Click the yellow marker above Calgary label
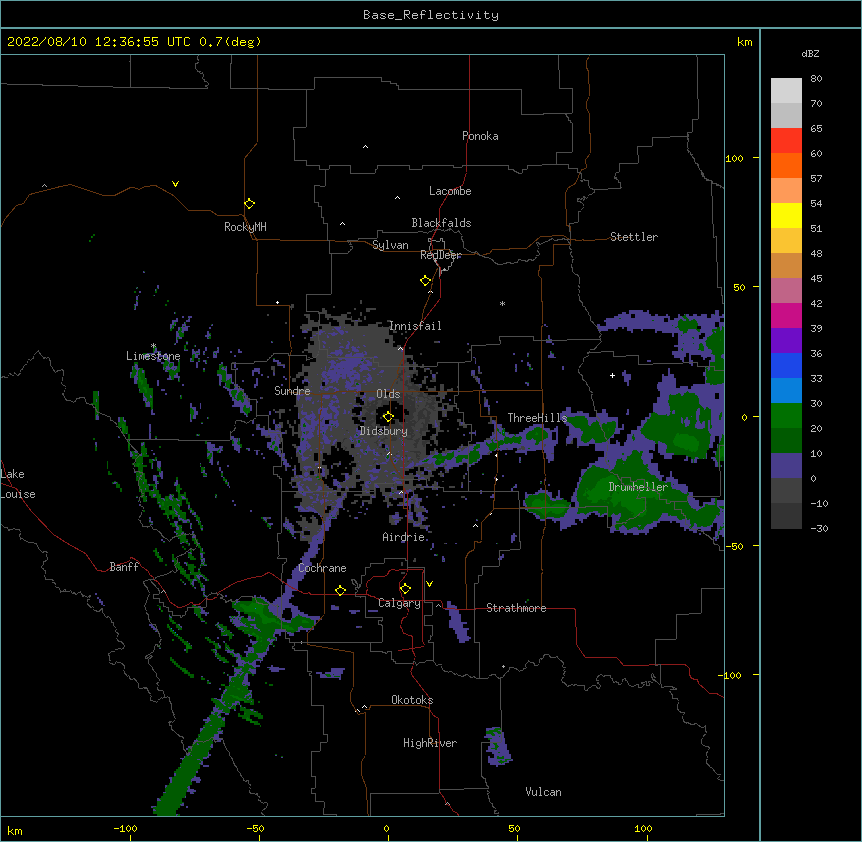This screenshot has width=862, height=842. click(x=405, y=589)
